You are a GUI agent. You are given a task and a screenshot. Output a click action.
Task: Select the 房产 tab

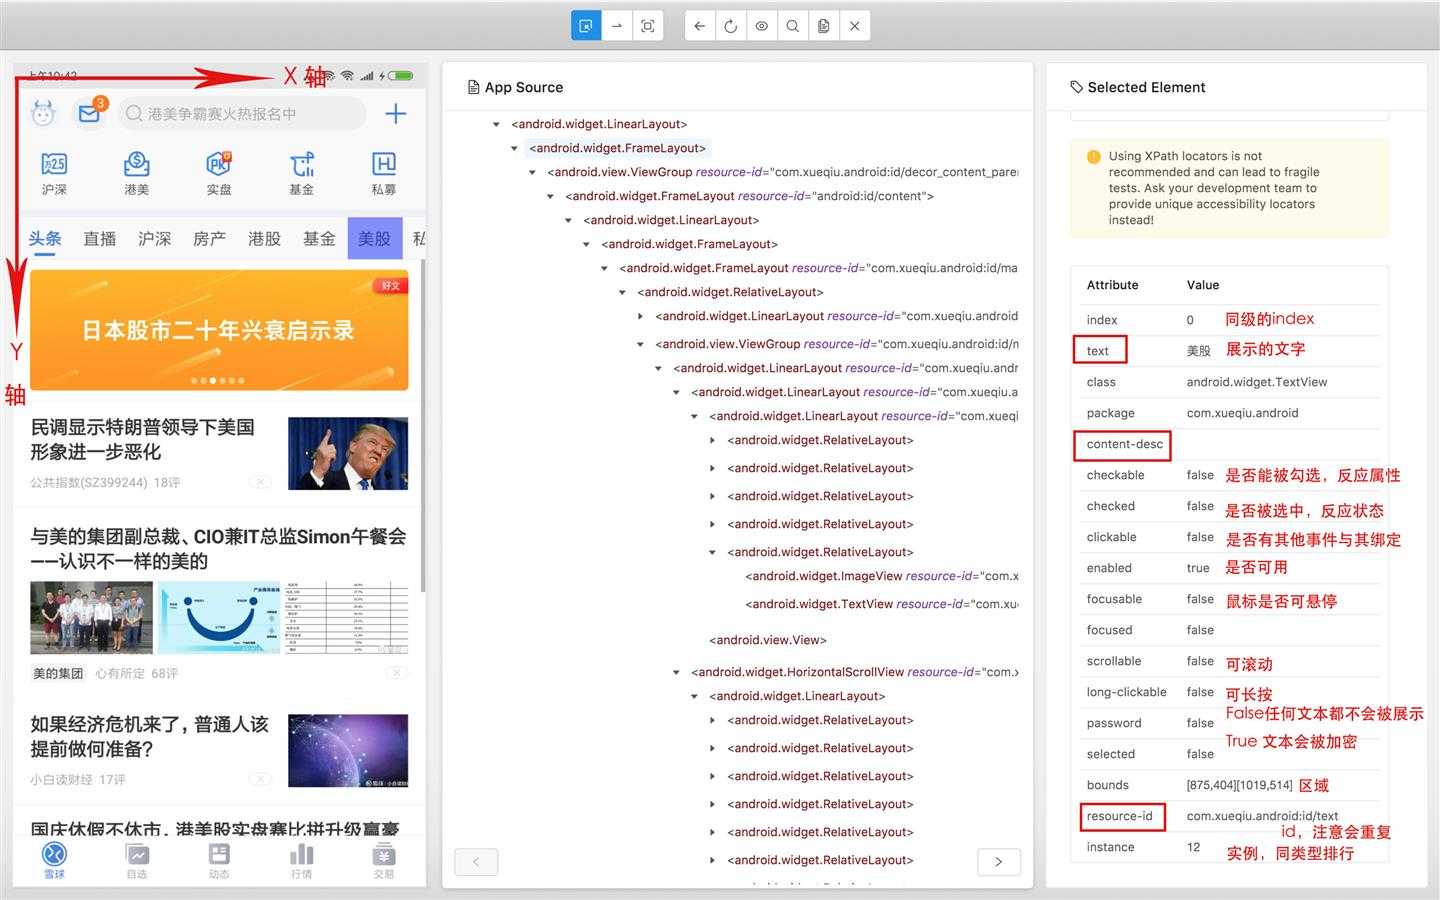pos(210,238)
